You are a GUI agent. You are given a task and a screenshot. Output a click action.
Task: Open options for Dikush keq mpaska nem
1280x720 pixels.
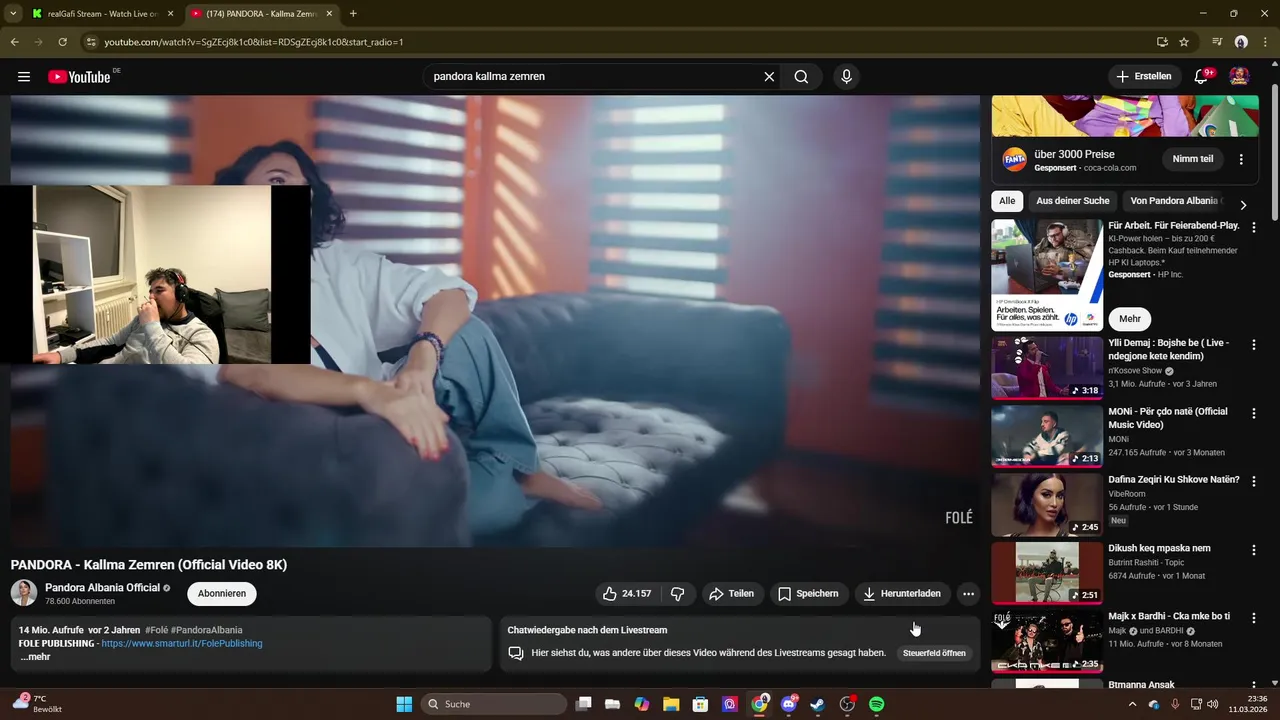pos(1254,550)
